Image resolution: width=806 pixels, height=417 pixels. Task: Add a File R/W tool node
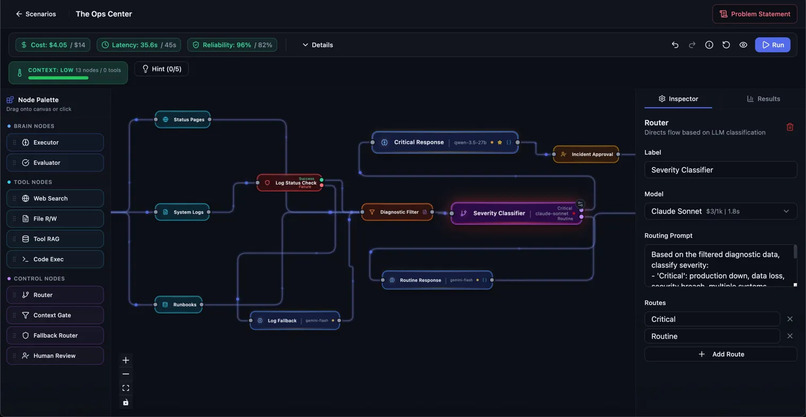[55, 219]
